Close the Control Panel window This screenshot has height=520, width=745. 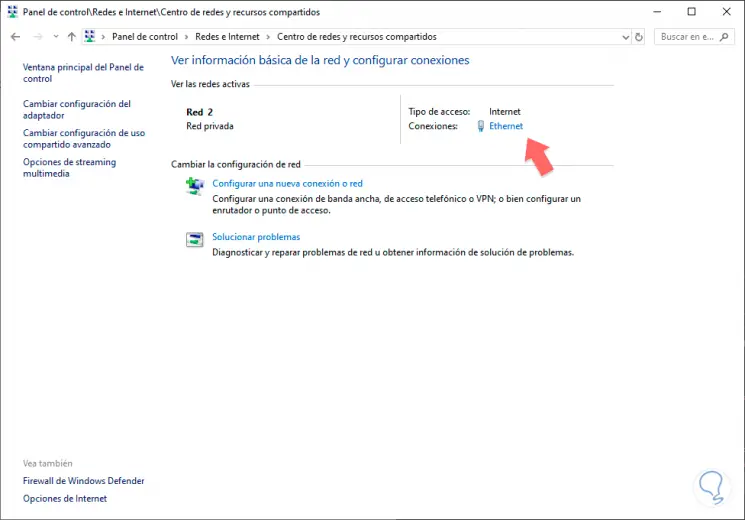click(726, 12)
